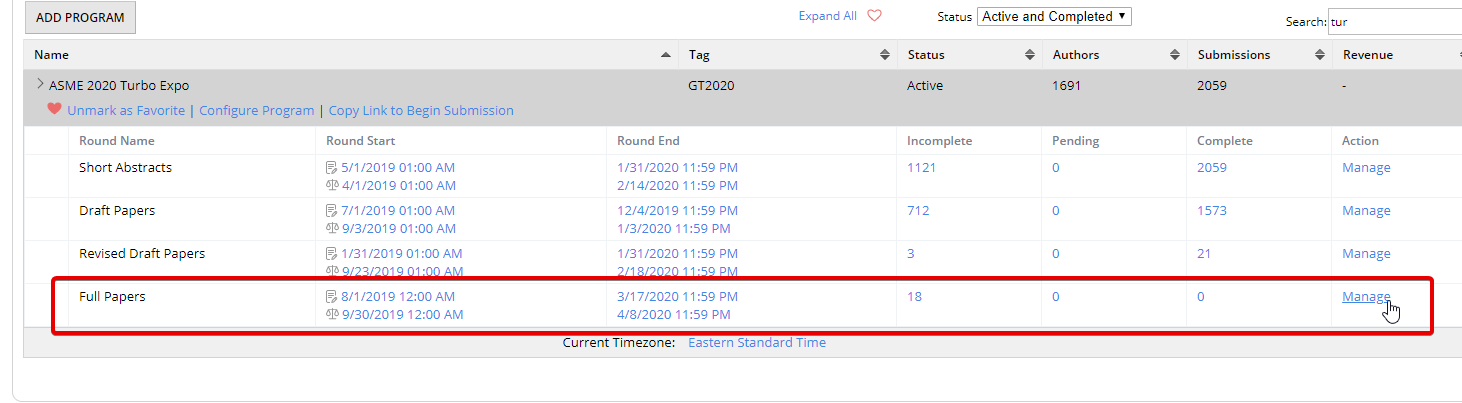
Task: Manage the Full Papers round
Action: [x=1365, y=297]
